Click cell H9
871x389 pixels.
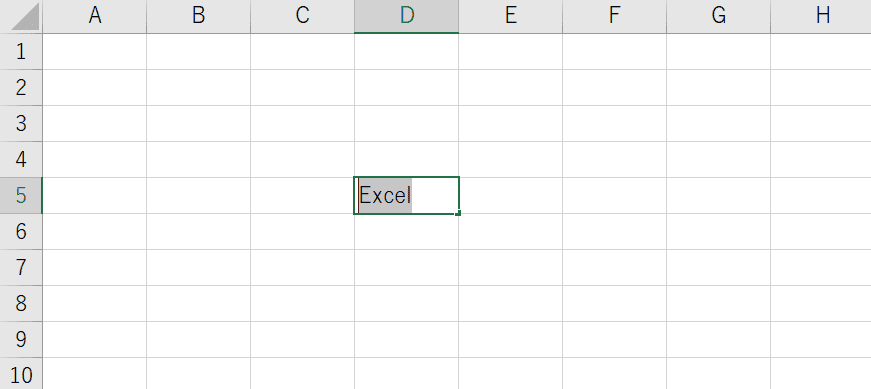pos(821,340)
